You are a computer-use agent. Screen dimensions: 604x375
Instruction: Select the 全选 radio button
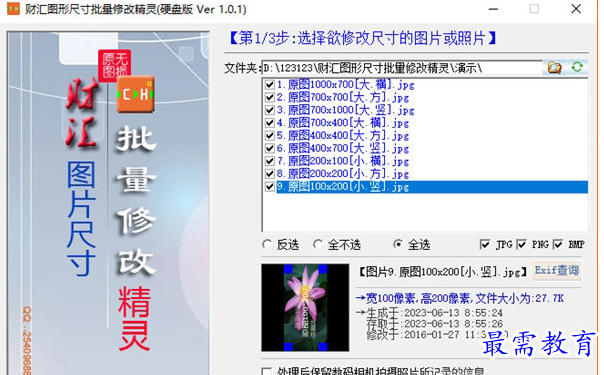tap(398, 244)
